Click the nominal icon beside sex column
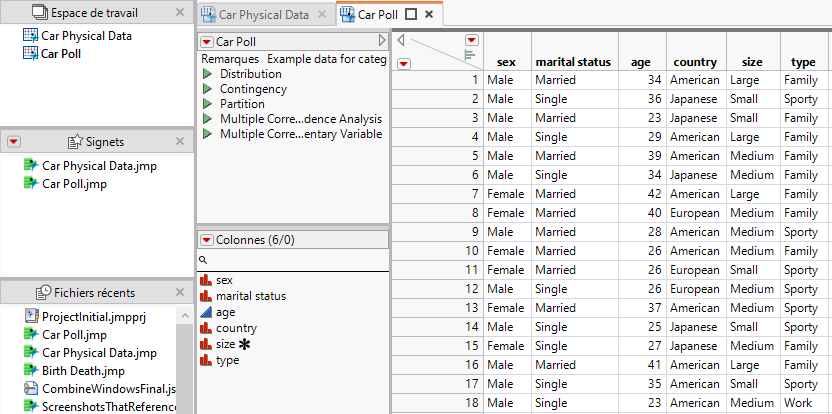Viewport: 832px width, 414px height. (207, 280)
